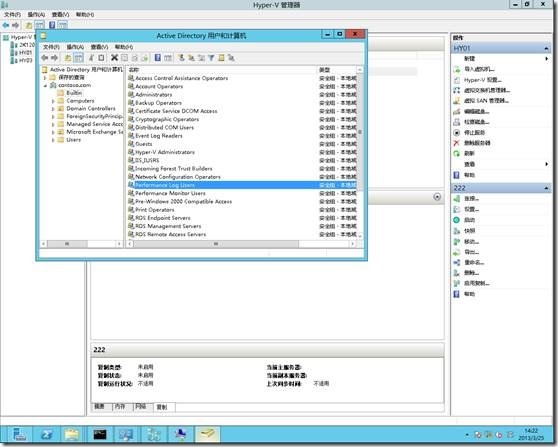Screen dimensions: 558x447
Task: Click the 名称 (Name) column header
Action: click(222, 70)
